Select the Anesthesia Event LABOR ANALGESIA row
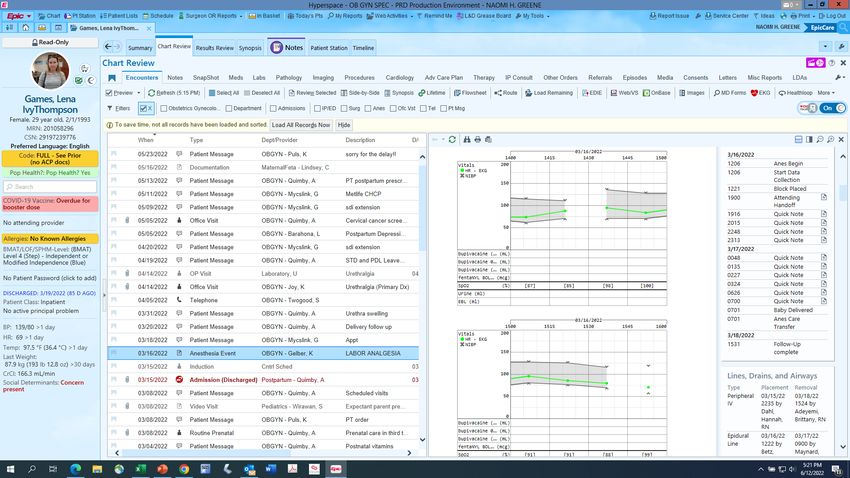This screenshot has width=850, height=478. click(x=263, y=353)
